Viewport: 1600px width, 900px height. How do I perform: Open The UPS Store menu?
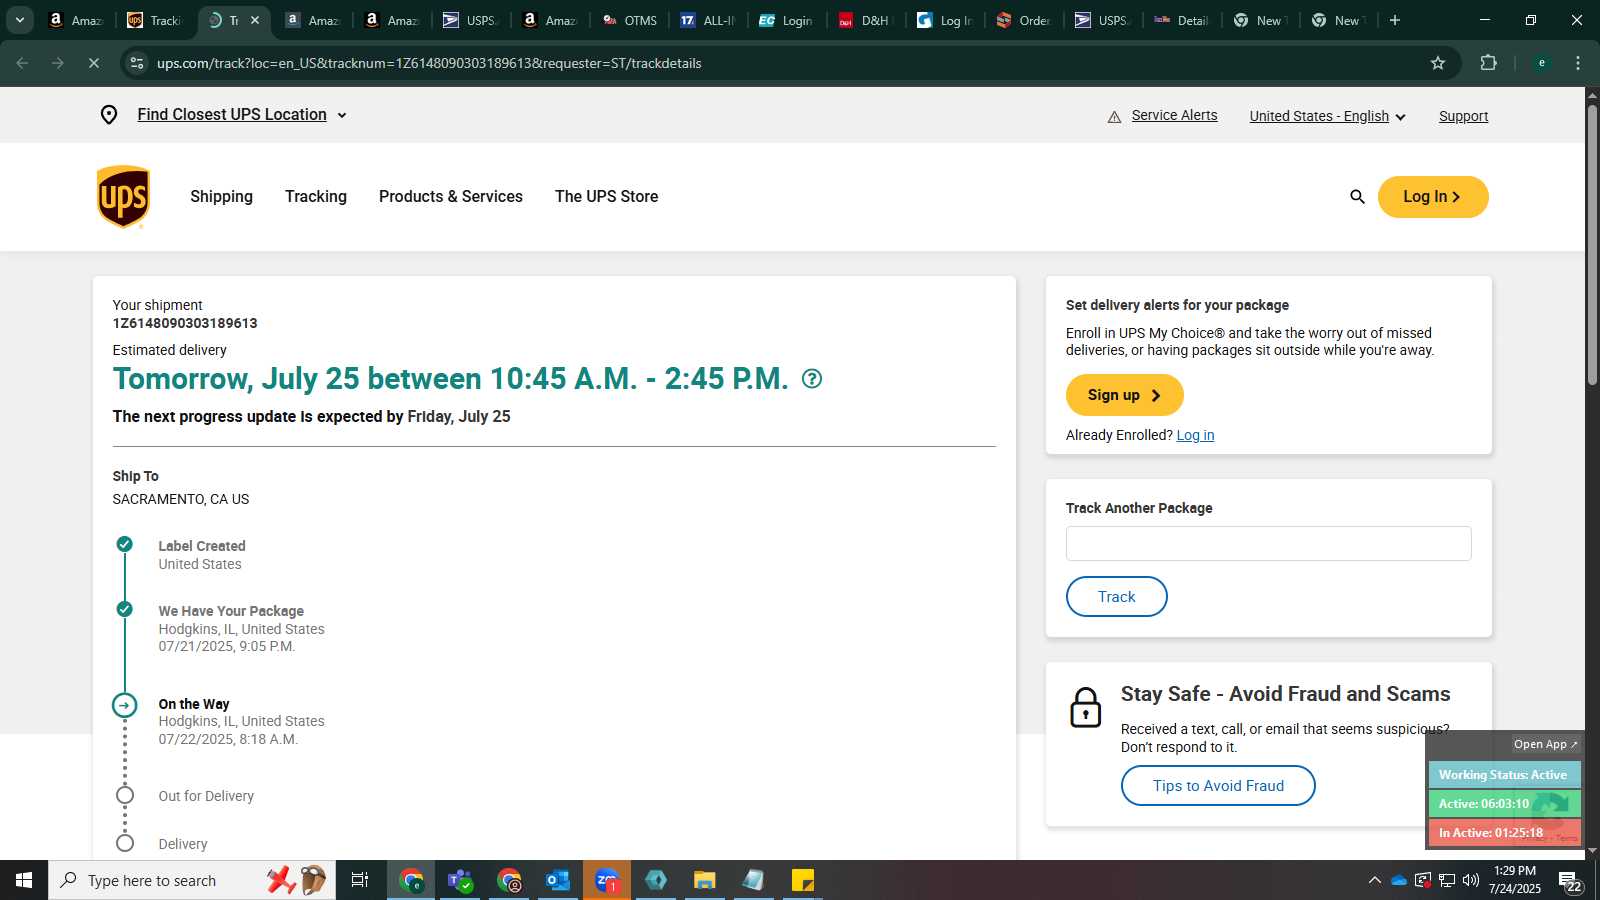pos(606,197)
